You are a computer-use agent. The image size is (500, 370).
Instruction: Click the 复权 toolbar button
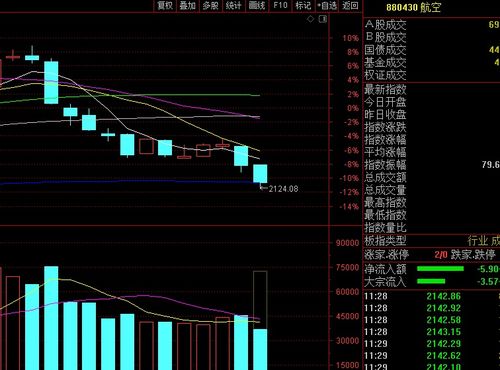click(165, 6)
